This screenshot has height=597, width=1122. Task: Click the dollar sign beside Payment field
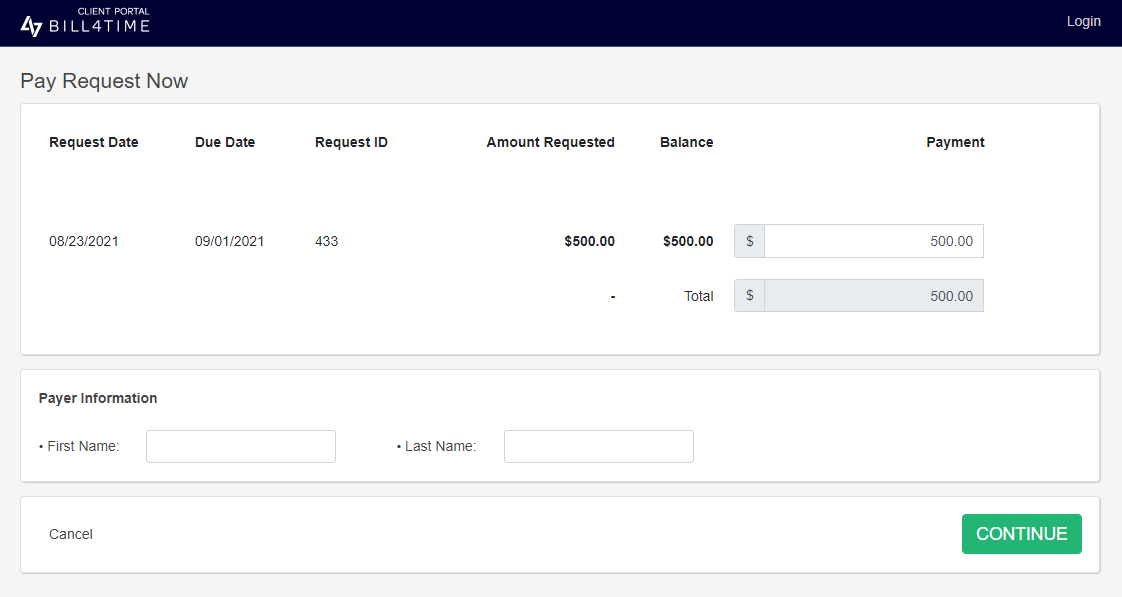tap(749, 241)
